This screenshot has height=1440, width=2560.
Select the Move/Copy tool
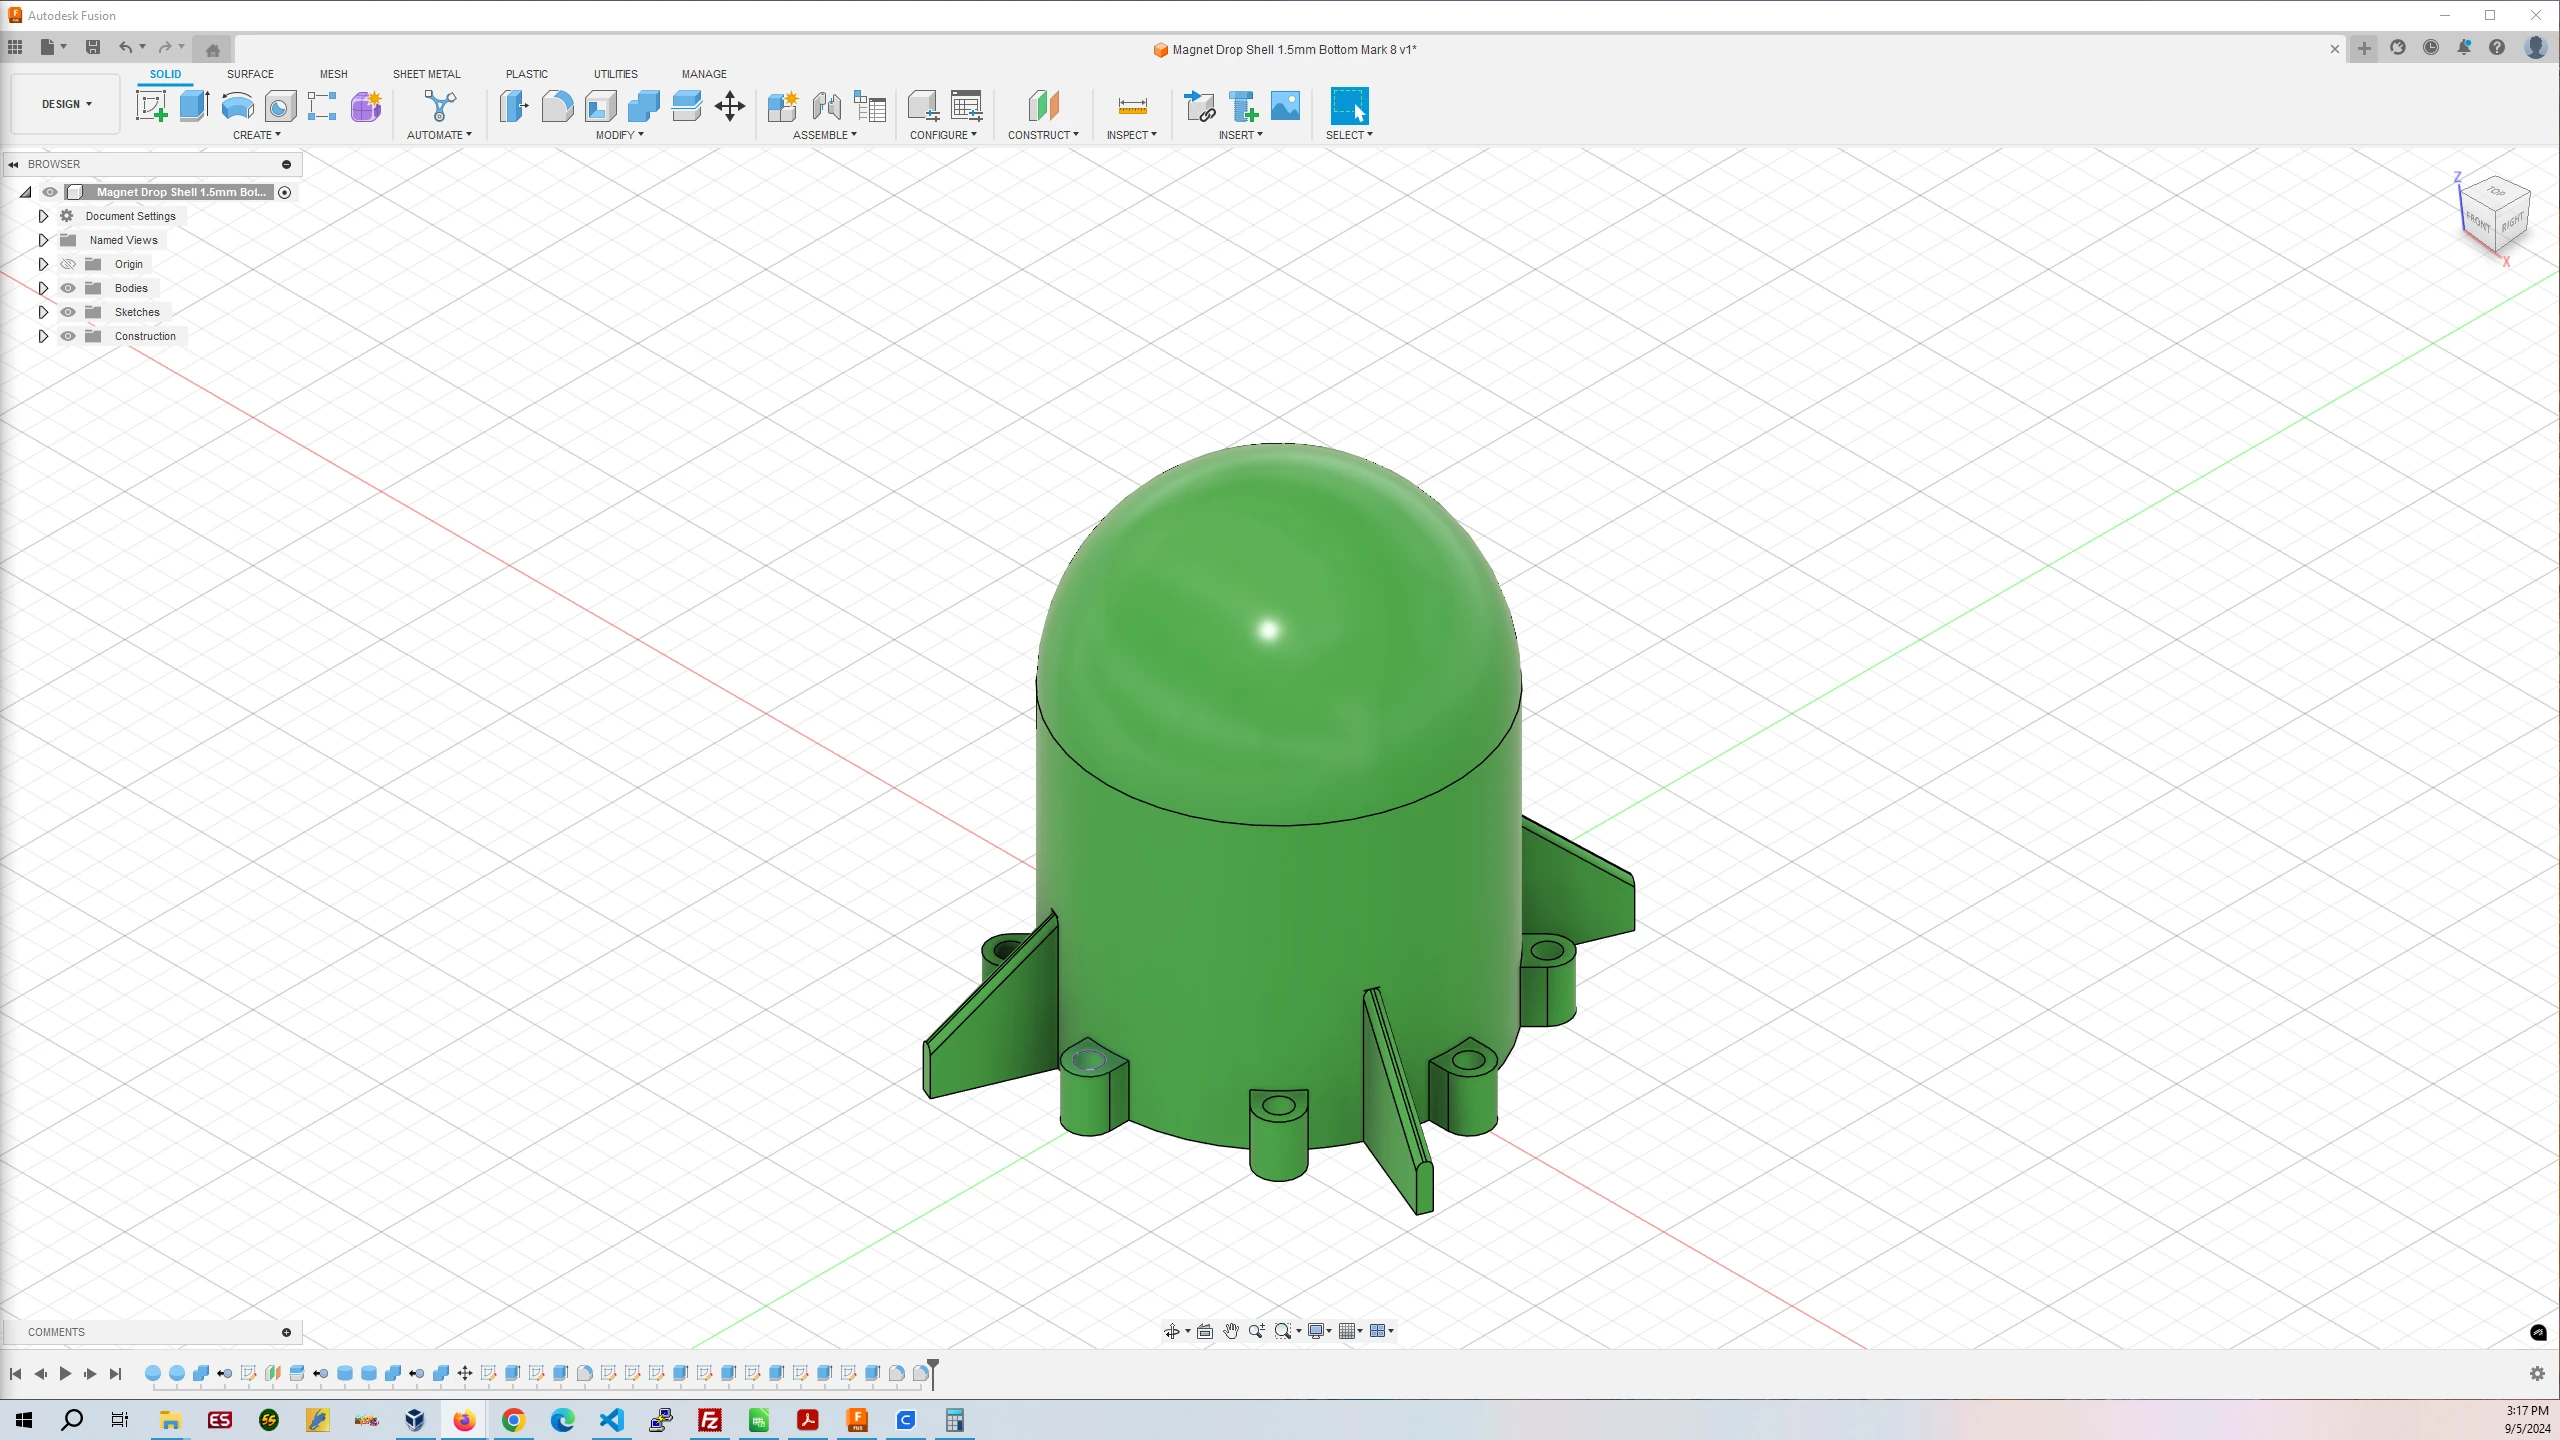[x=730, y=106]
